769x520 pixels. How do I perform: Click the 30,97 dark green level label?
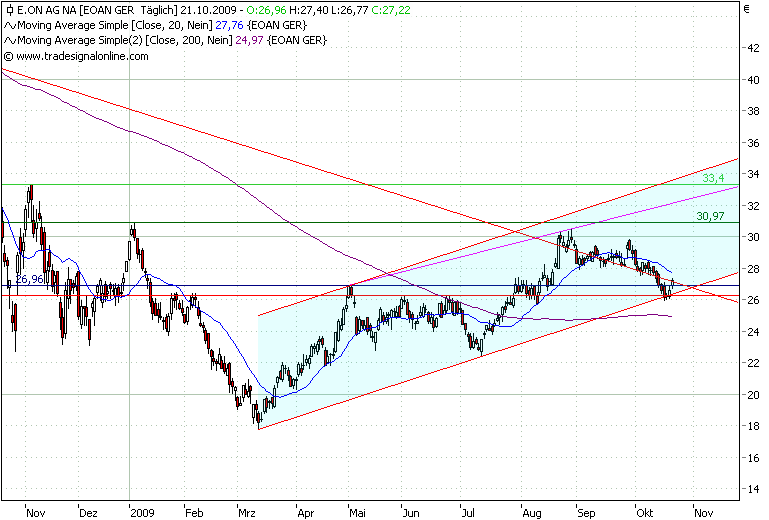pos(710,216)
